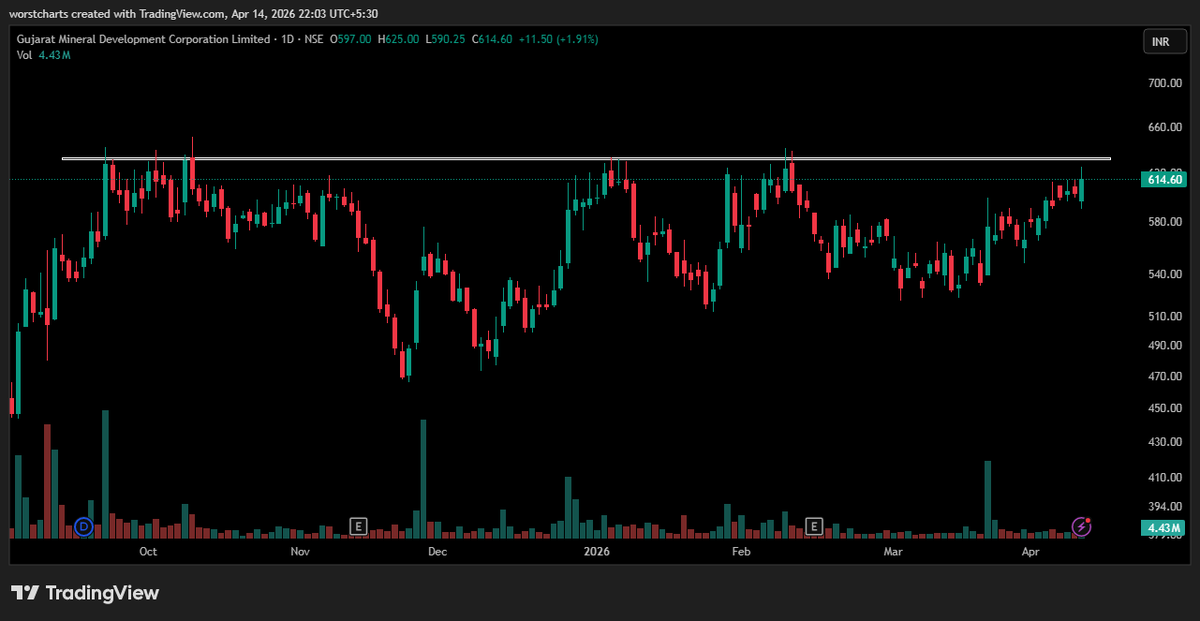Click the Nov label on time axis
This screenshot has width=1200, height=621.
299,551
